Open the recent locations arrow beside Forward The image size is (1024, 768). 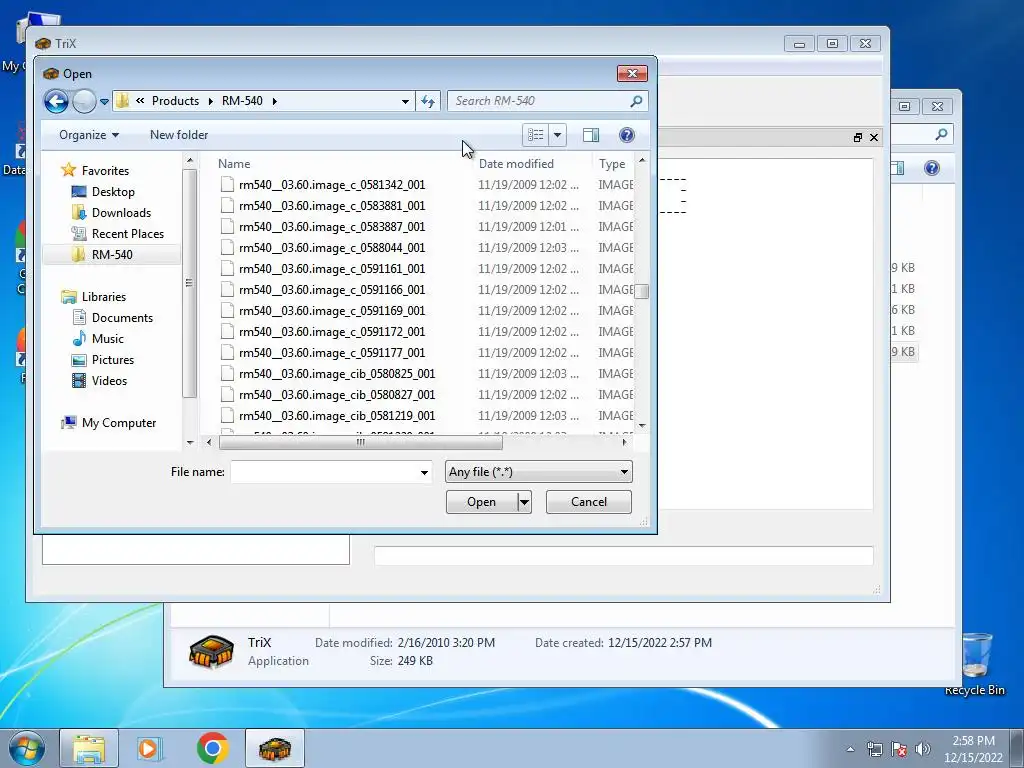tap(104, 102)
